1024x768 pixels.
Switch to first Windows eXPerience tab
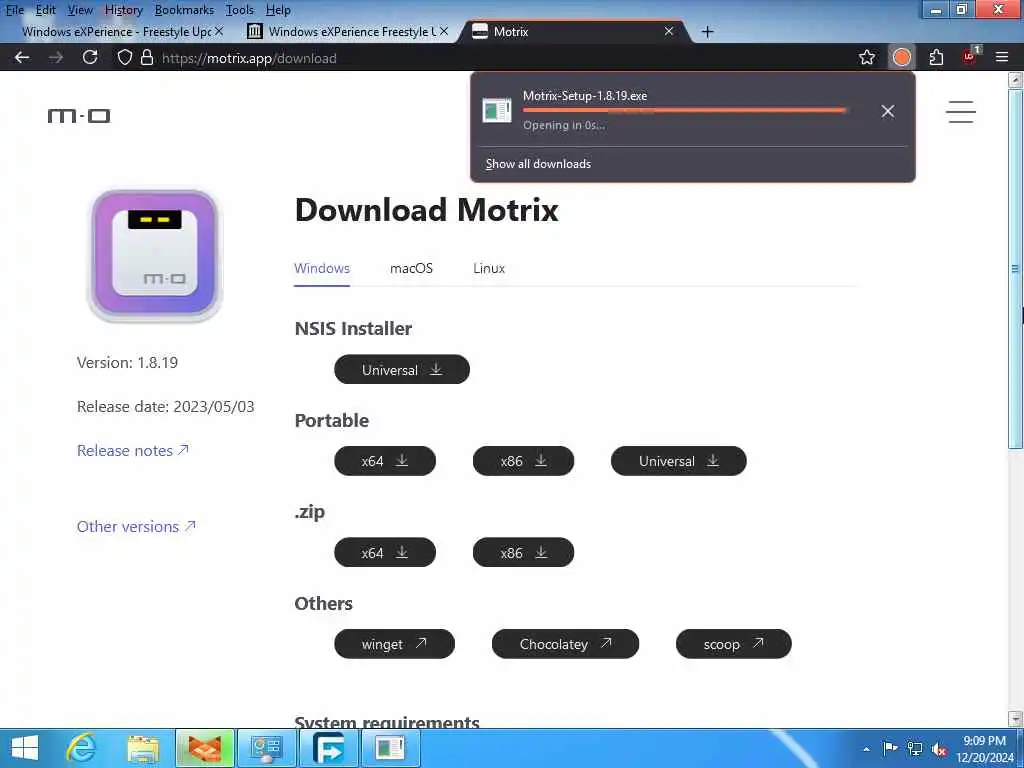pyautogui.click(x=116, y=31)
